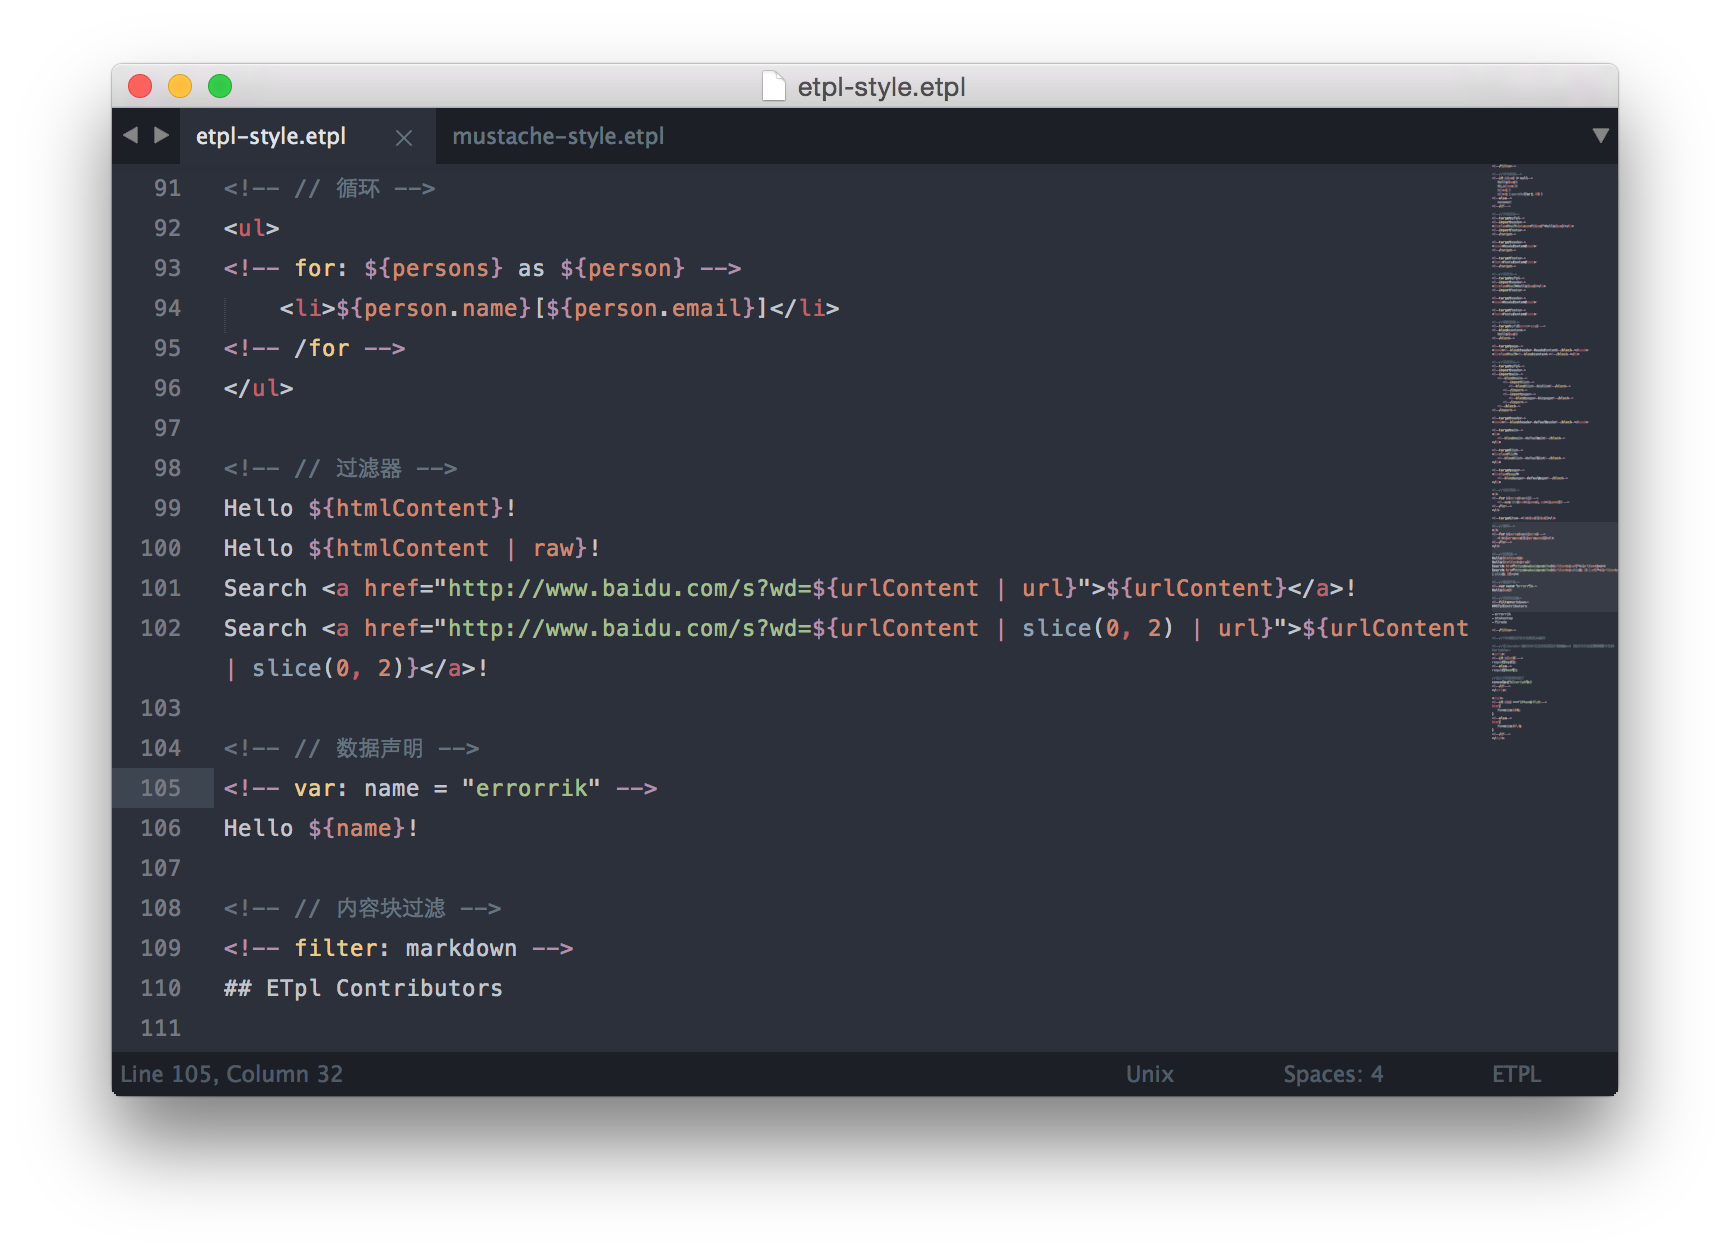Go to previous tab with left arrow
Image resolution: width=1730 pixels, height=1256 pixels.
tap(130, 135)
